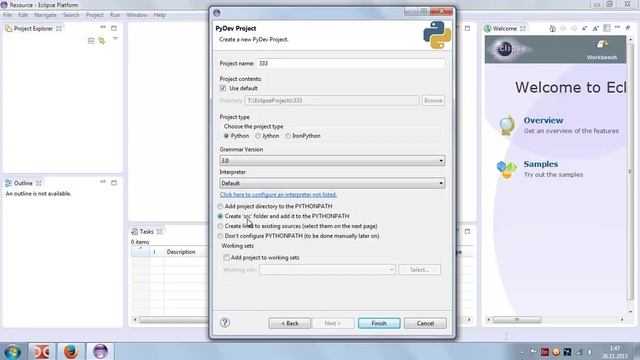Screen dimensions: 640x360
Task: Restore the Welcome view panel
Action: click(x=628, y=28)
